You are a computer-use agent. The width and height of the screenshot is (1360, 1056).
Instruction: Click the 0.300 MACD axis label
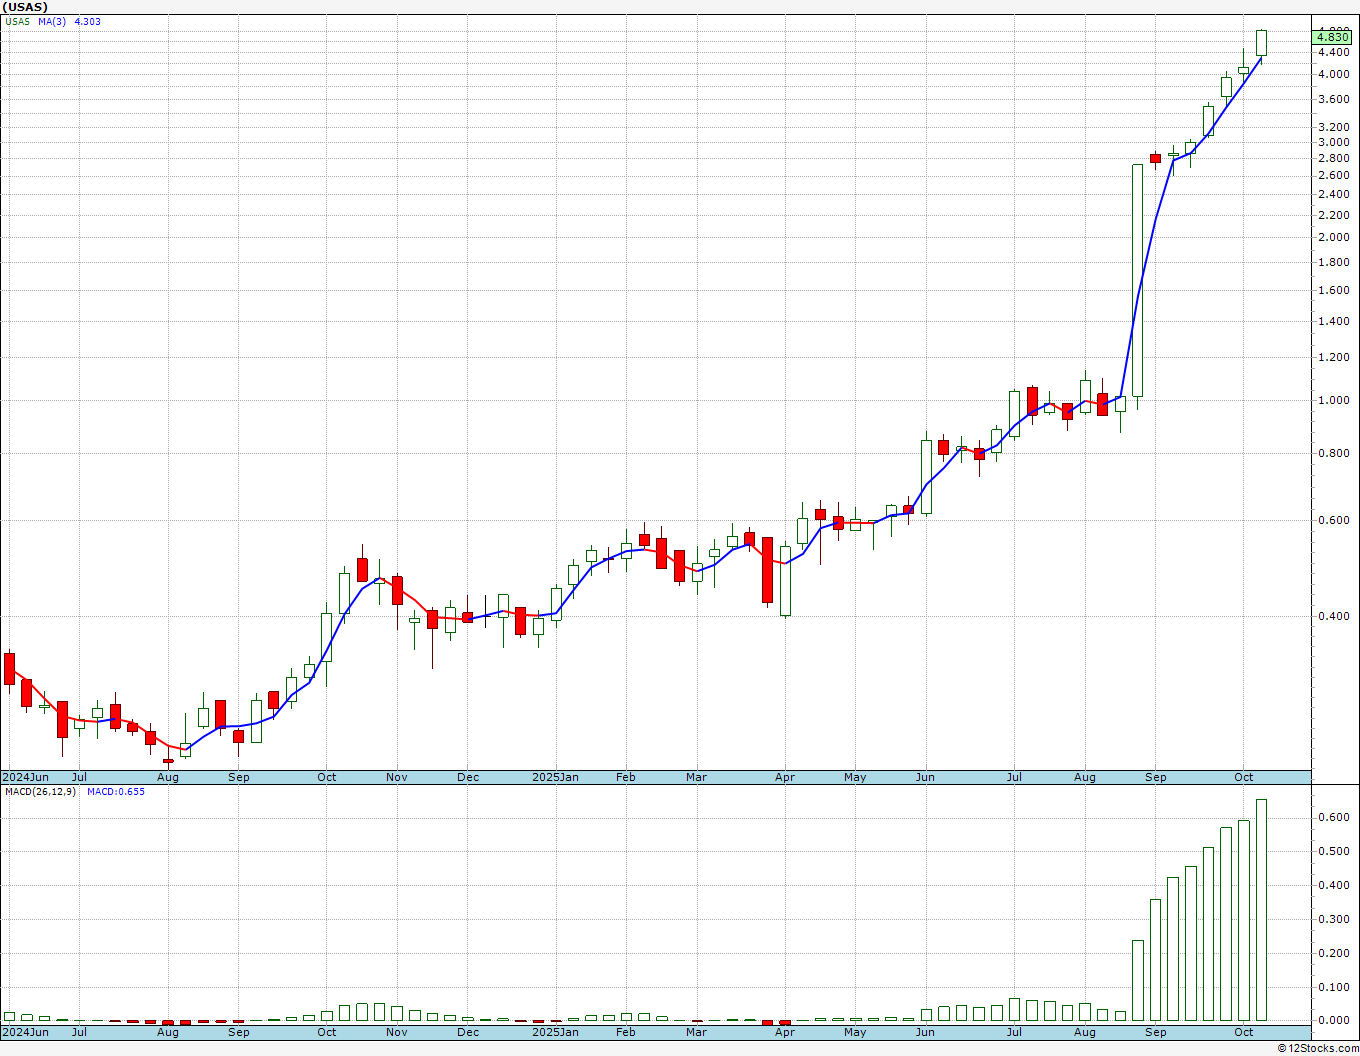[1334, 919]
